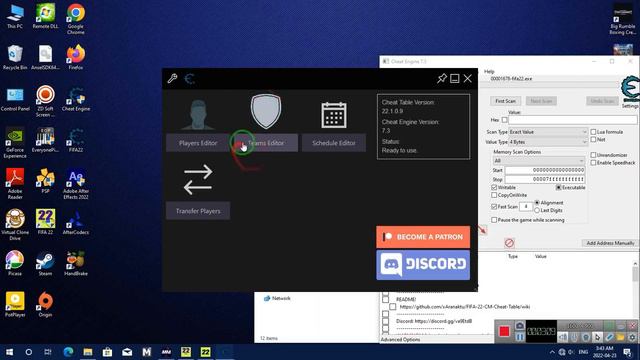This screenshot has width=640, height=360.
Task: Open the Firefox desktop shortcut
Action: point(76,57)
